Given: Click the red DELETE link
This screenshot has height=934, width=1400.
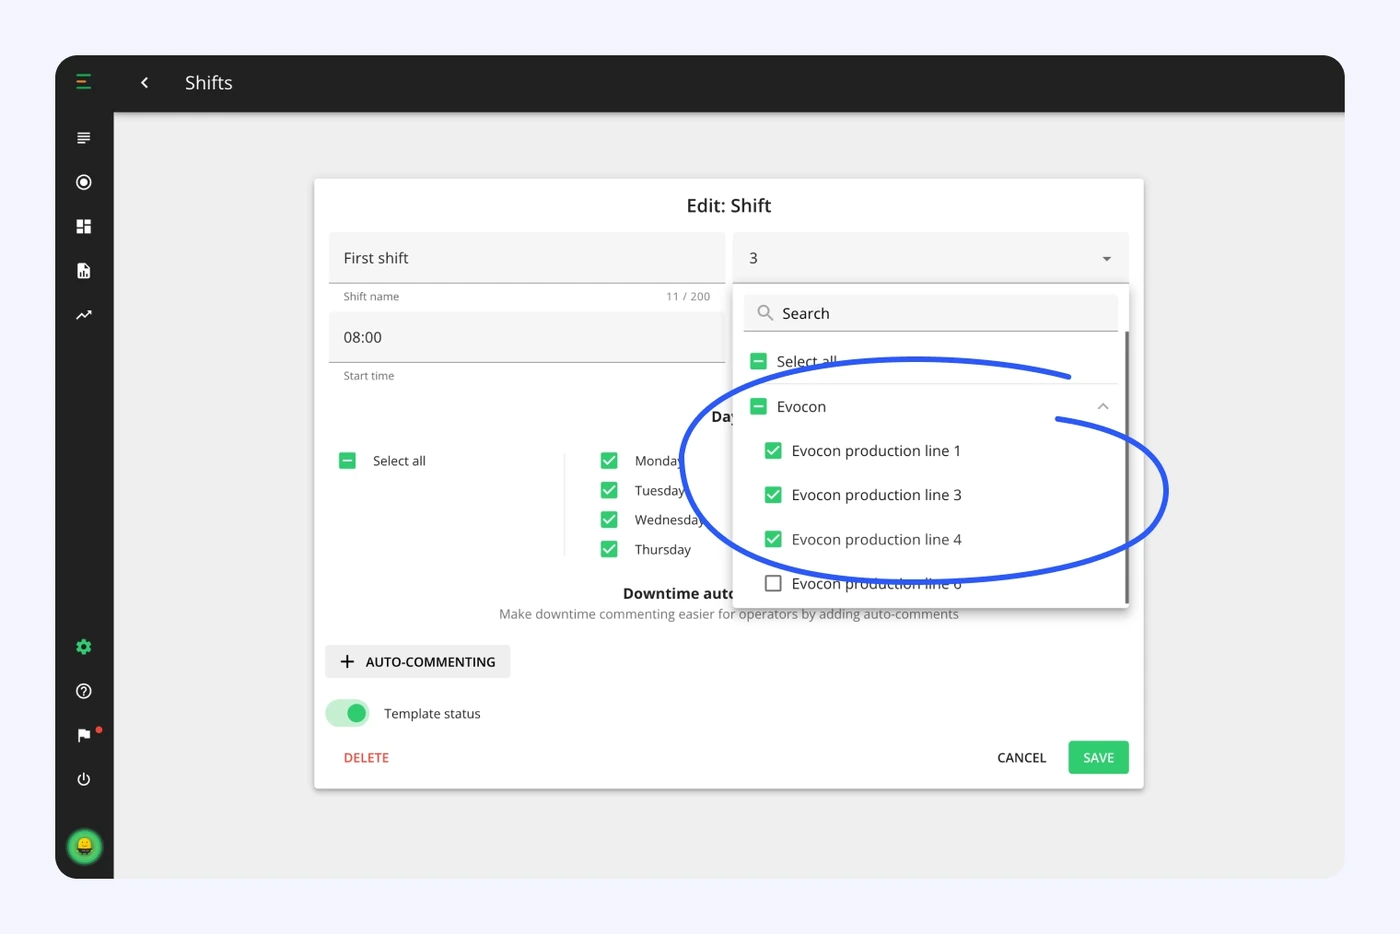Looking at the screenshot, I should pos(366,758).
